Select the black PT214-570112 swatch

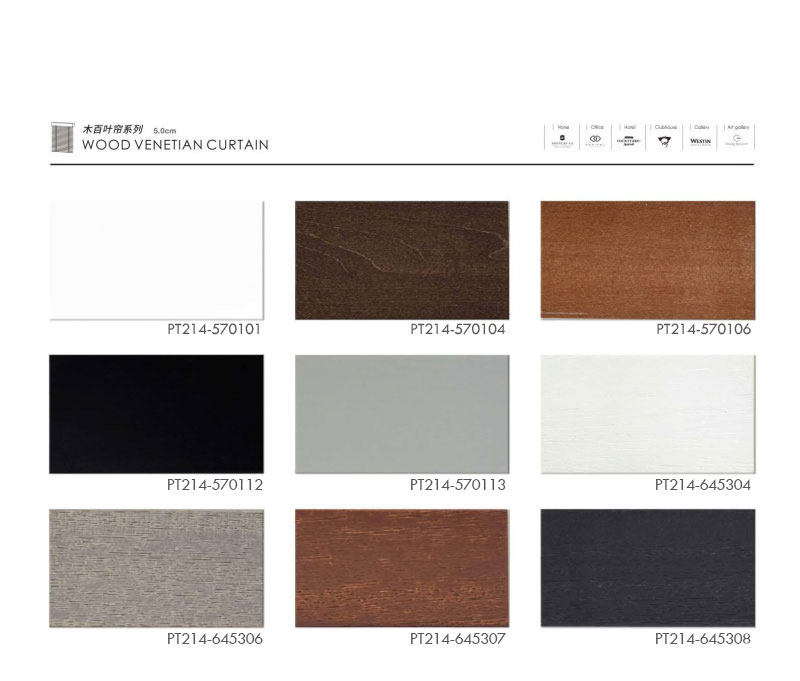coord(157,414)
